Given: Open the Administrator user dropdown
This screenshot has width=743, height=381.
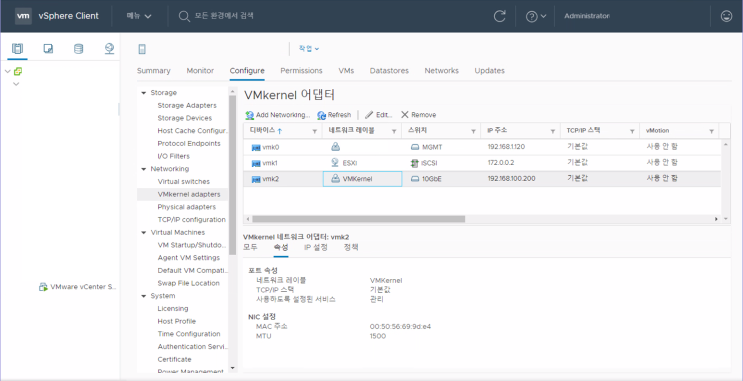Looking at the screenshot, I should (x=587, y=16).
